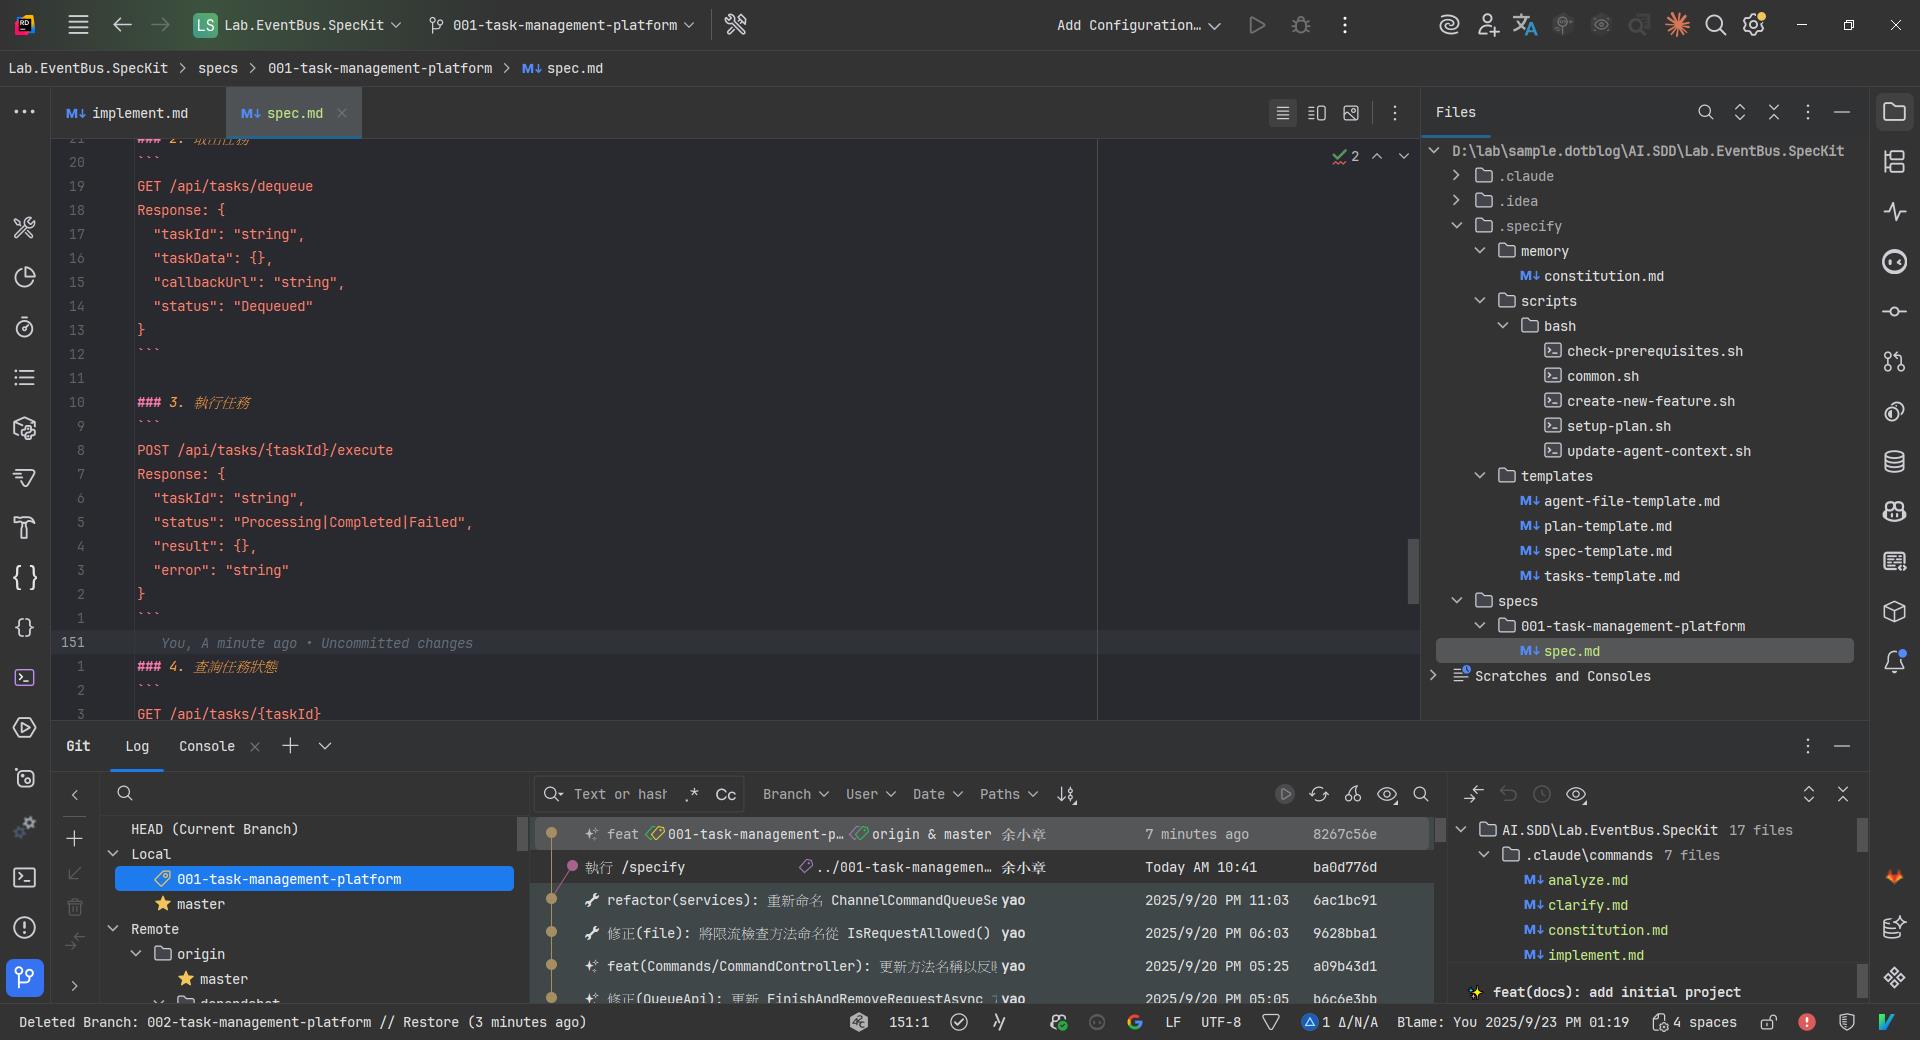The image size is (1920, 1040).
Task: Open the 001-task-management-platform branch dropdown
Action: (561, 25)
